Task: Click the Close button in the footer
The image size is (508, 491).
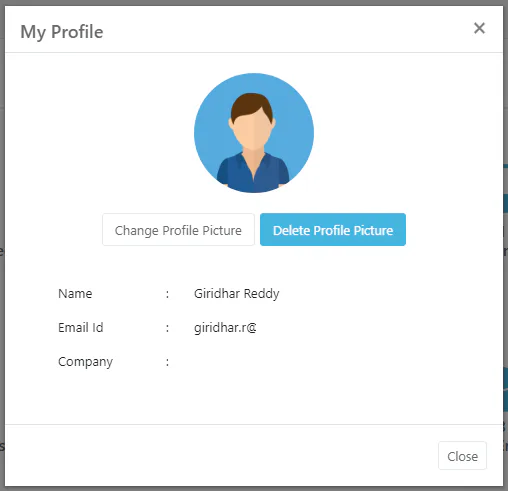Action: pos(462,456)
